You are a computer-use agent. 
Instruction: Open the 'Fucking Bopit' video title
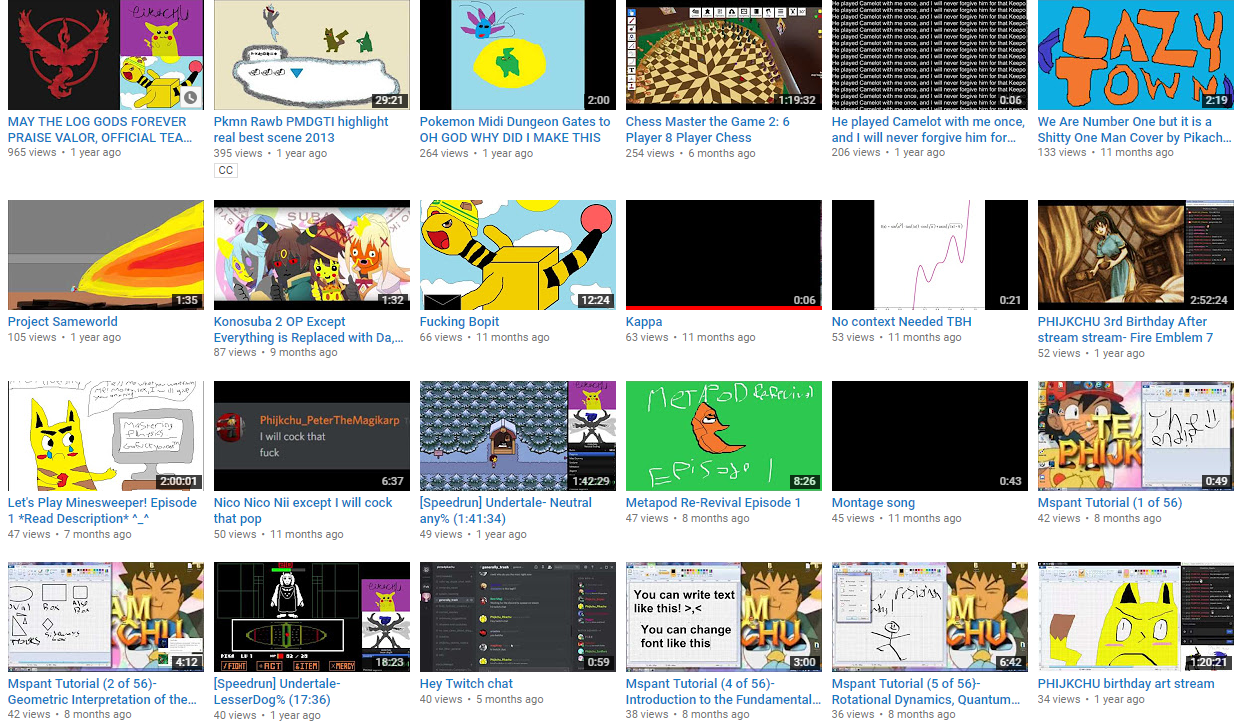[459, 322]
